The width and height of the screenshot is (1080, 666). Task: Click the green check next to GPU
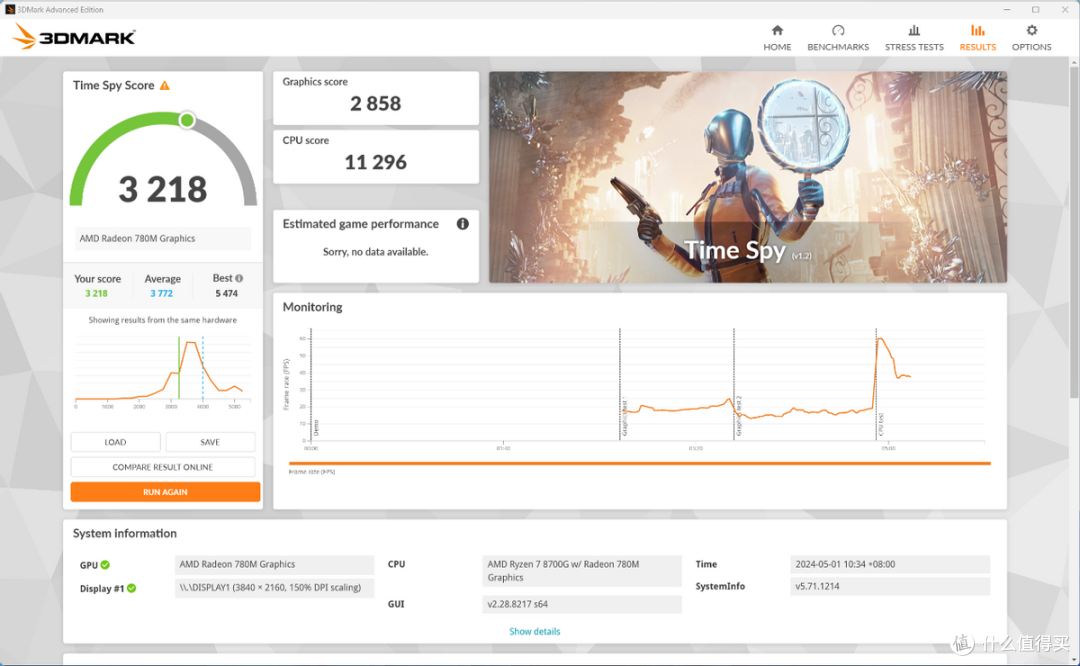tap(105, 565)
